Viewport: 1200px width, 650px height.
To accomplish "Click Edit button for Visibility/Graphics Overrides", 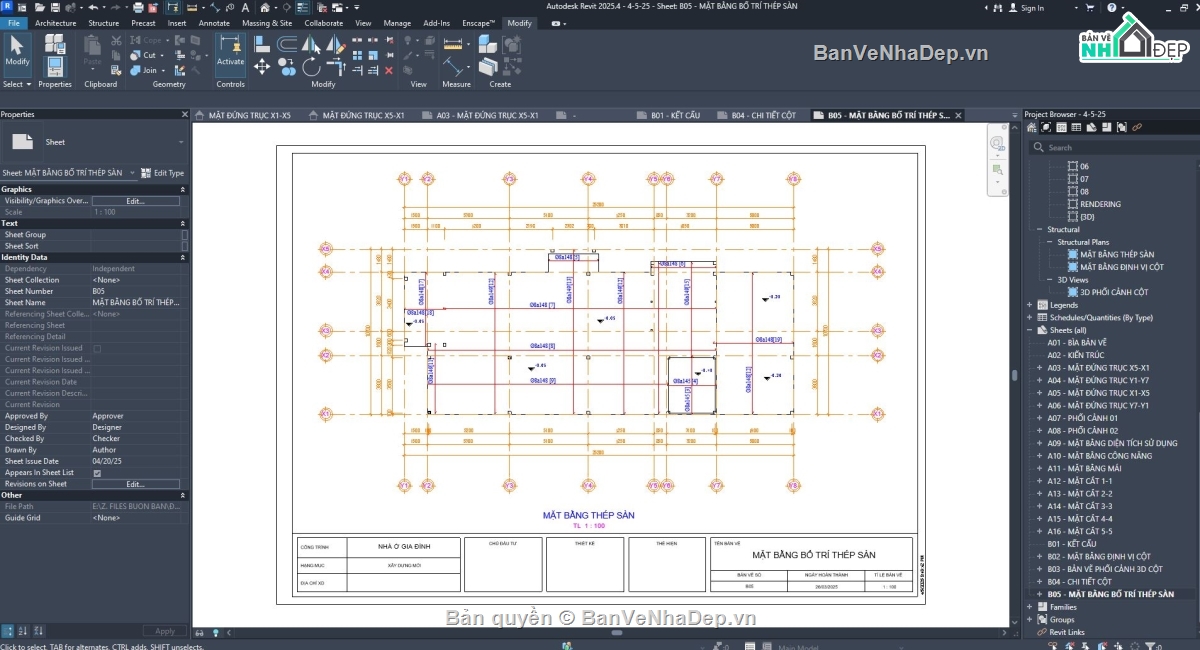I will click(x=135, y=201).
